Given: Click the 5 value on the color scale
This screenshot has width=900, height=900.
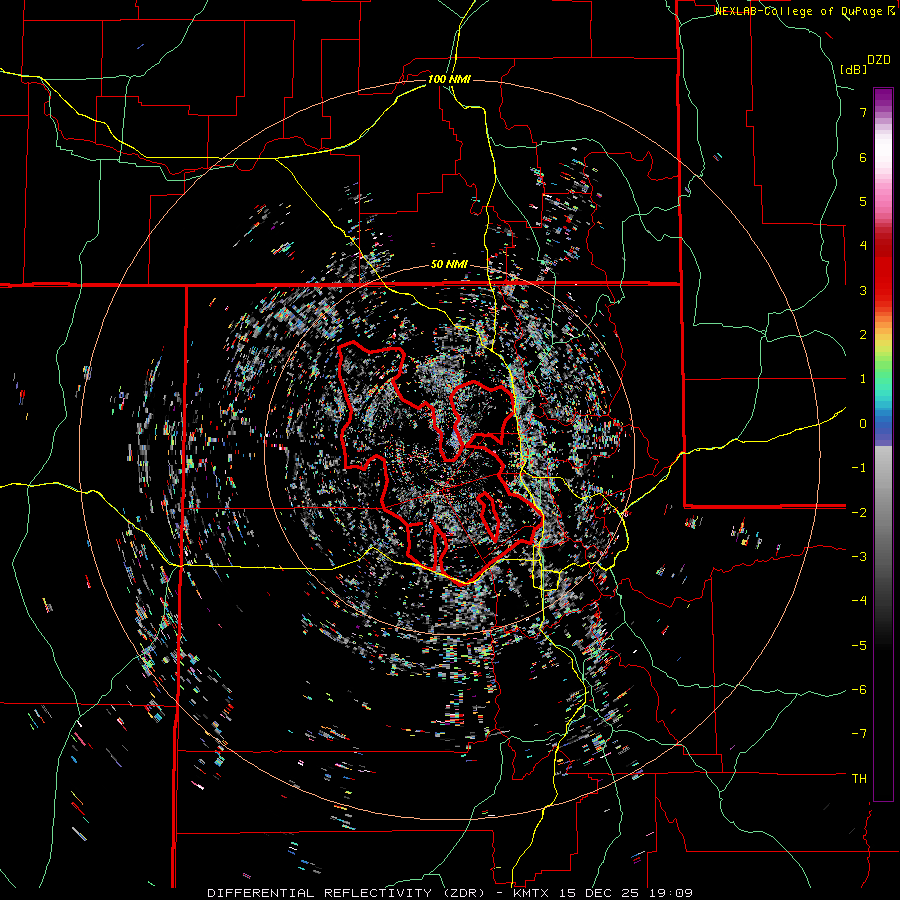Looking at the screenshot, I should [863, 201].
